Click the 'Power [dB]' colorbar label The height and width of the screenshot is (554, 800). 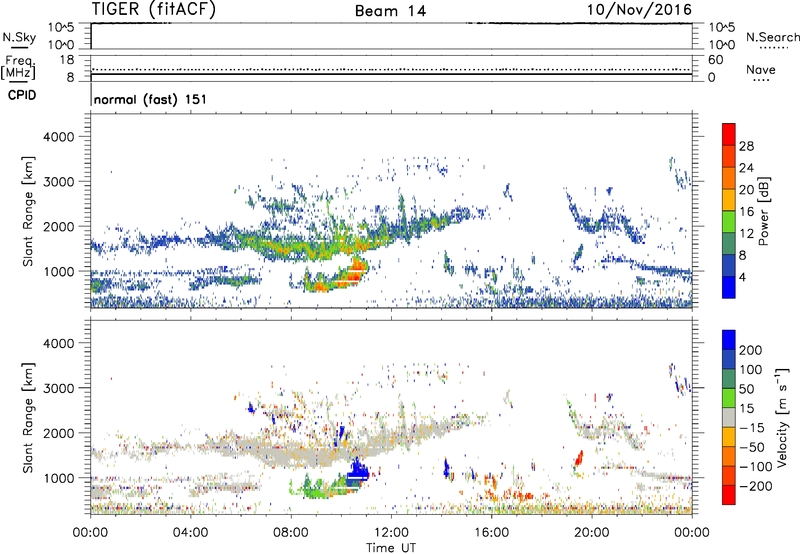pos(763,211)
